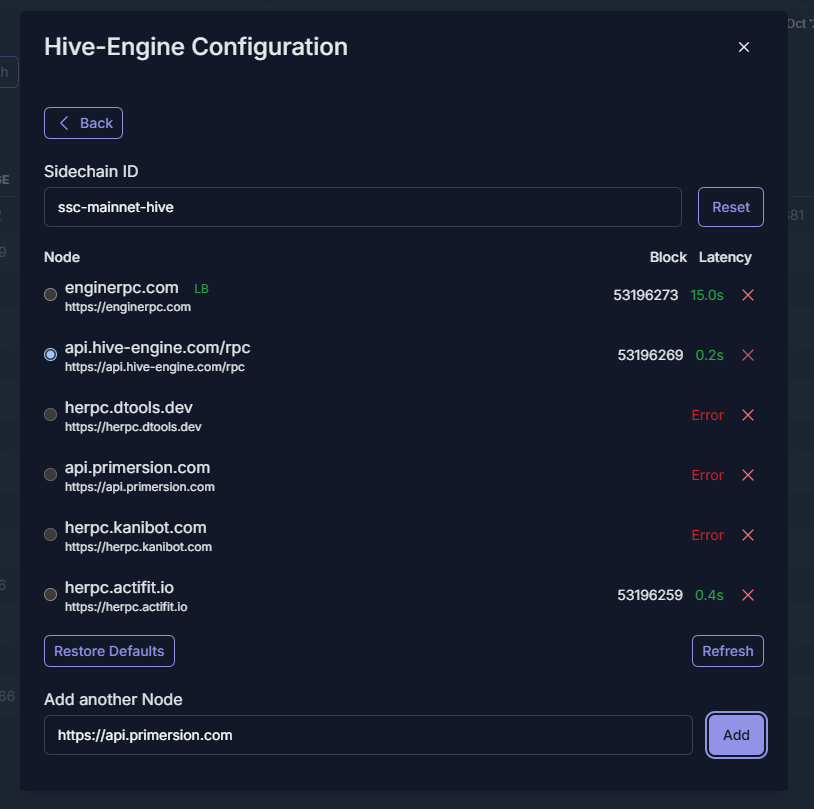The height and width of the screenshot is (809, 814).
Task: Close the Hive-Engine Configuration dialog
Action: [x=743, y=47]
